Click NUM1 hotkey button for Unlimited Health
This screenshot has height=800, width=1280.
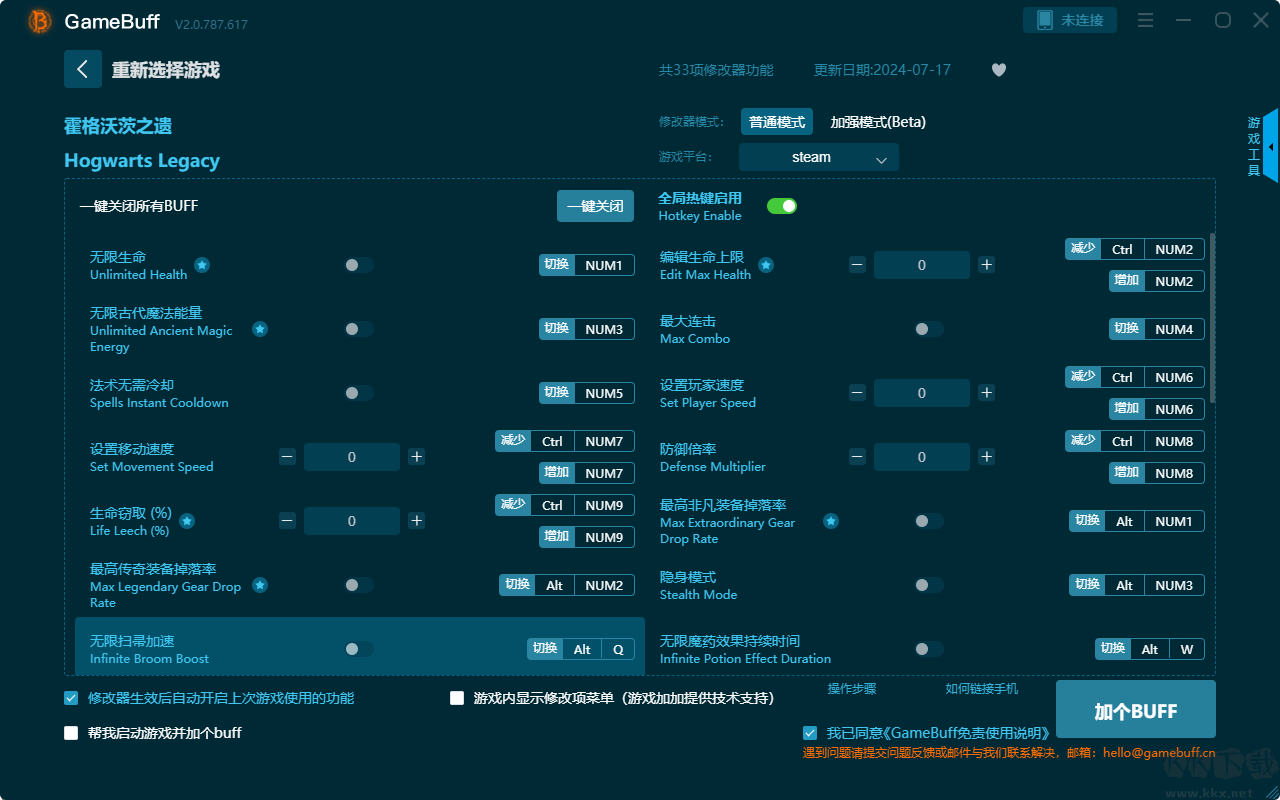click(587, 265)
